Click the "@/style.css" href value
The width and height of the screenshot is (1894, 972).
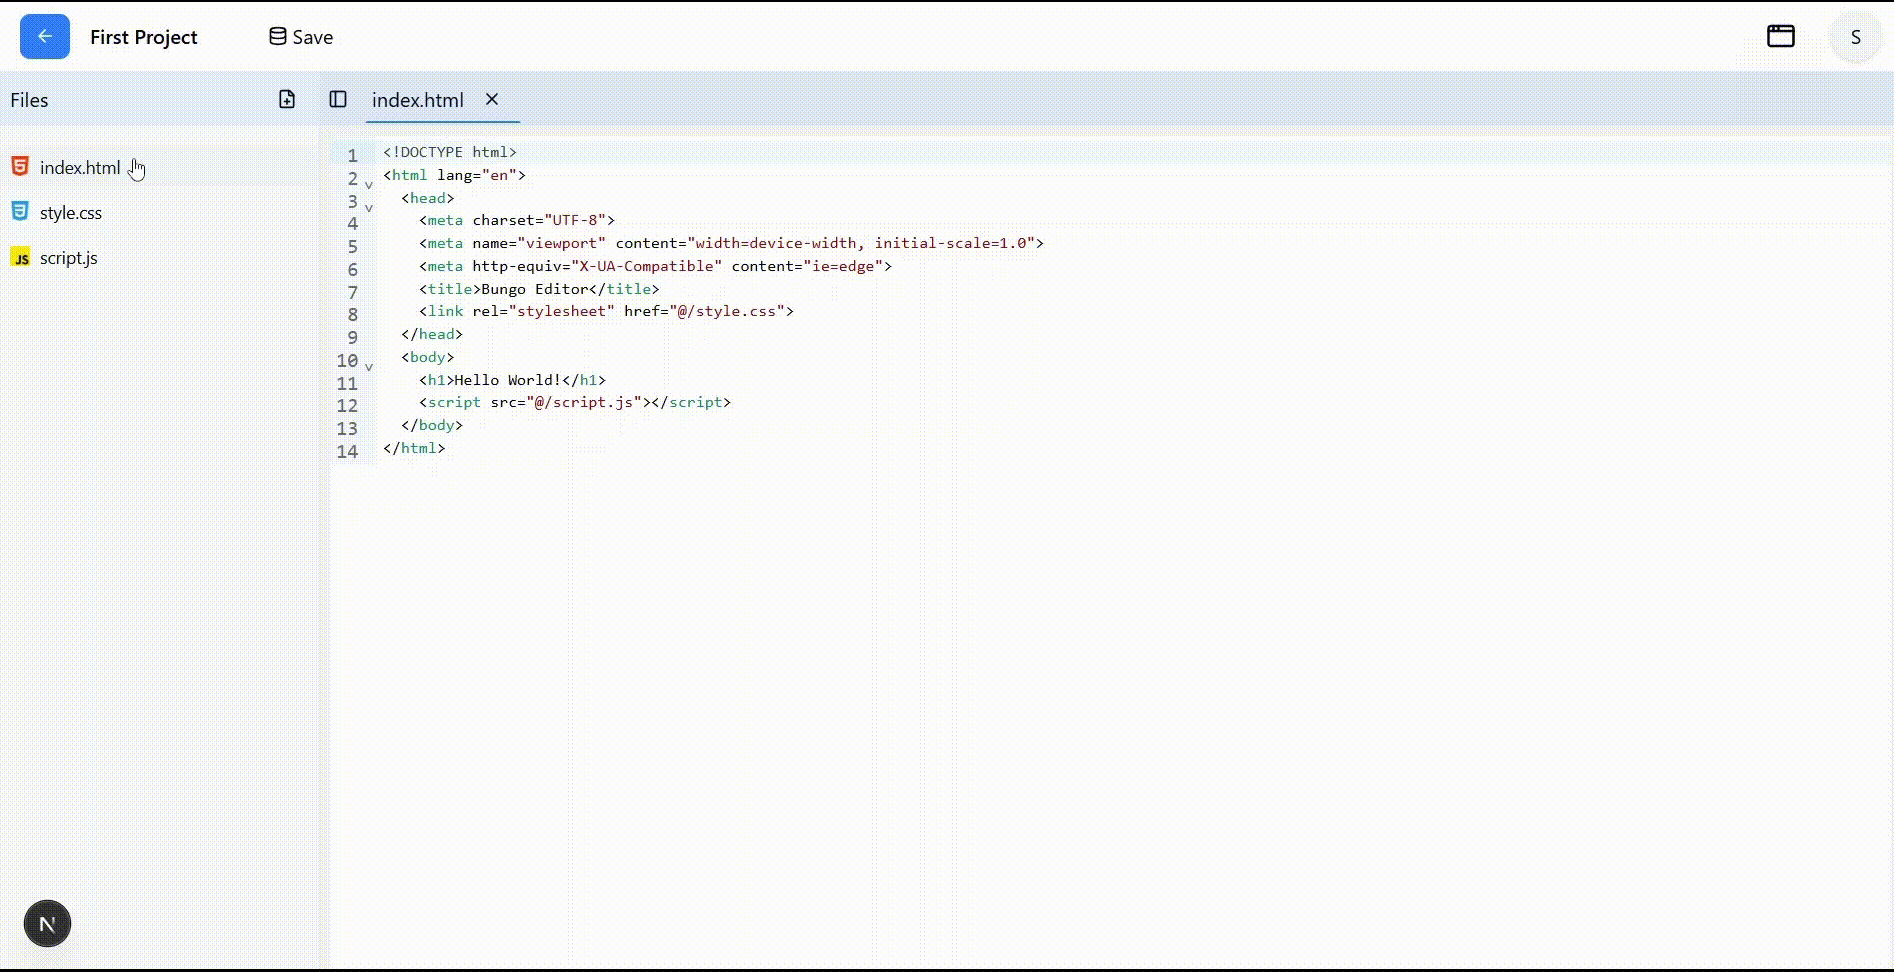727,311
